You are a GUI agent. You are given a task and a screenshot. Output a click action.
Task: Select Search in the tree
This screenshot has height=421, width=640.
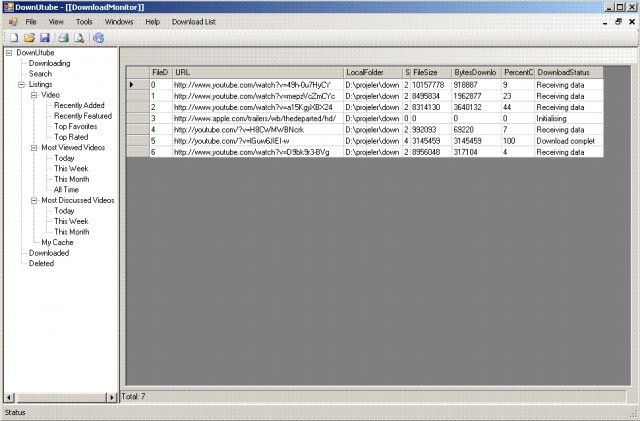(x=40, y=74)
